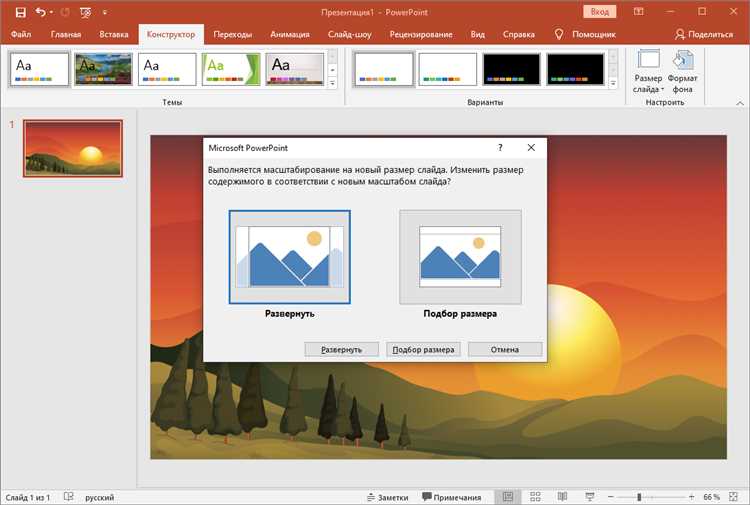Fit the slide to the current window icon
The height and width of the screenshot is (505, 750).
click(x=733, y=497)
